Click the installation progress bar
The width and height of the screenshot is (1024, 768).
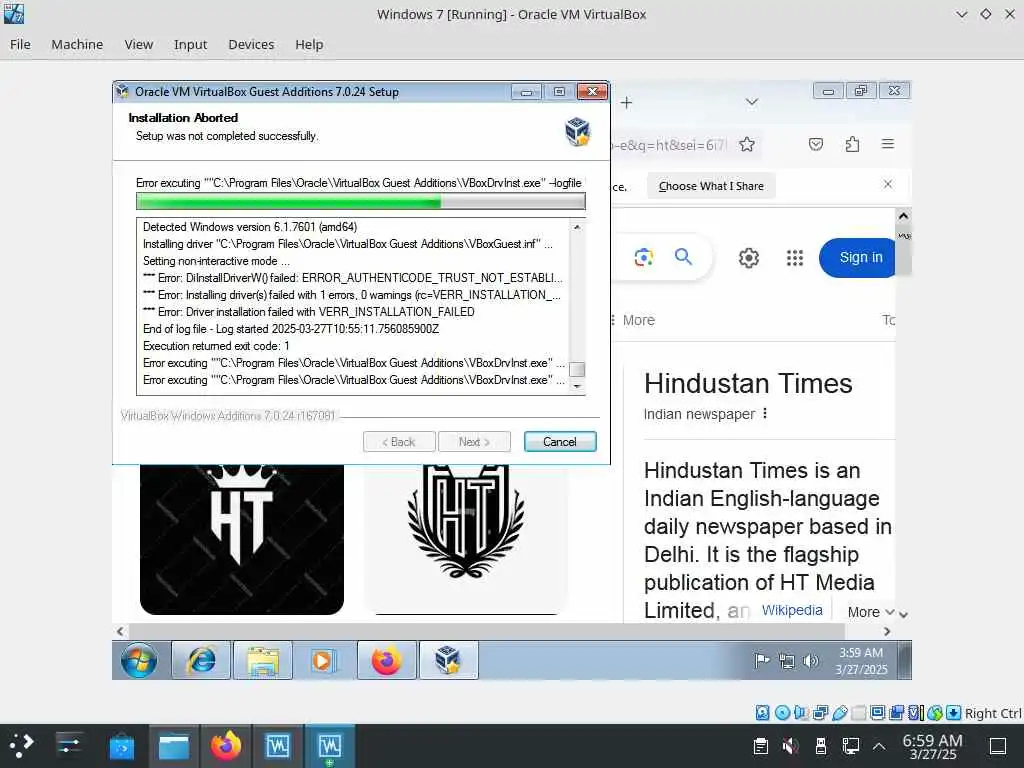click(x=360, y=201)
